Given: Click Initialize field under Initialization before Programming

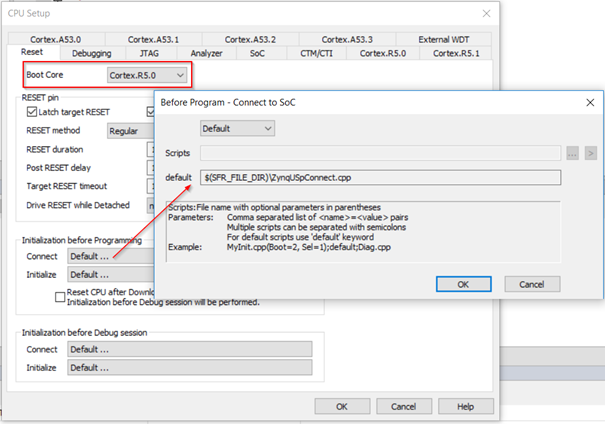Looking at the screenshot, I should (x=110, y=274).
